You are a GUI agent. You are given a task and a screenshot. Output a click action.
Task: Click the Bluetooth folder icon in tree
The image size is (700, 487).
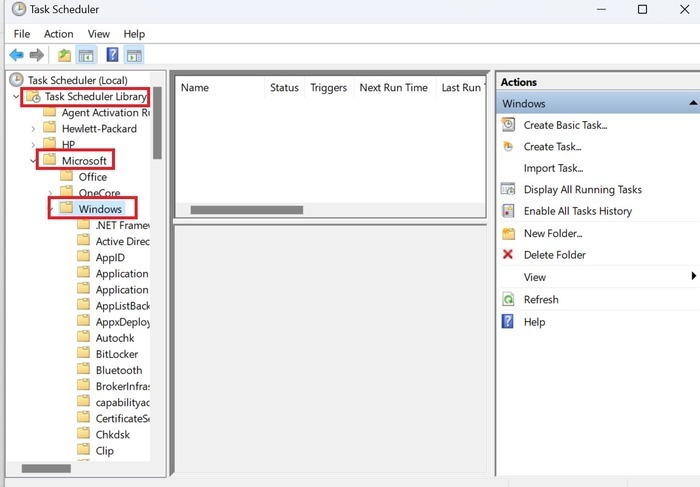click(83, 369)
